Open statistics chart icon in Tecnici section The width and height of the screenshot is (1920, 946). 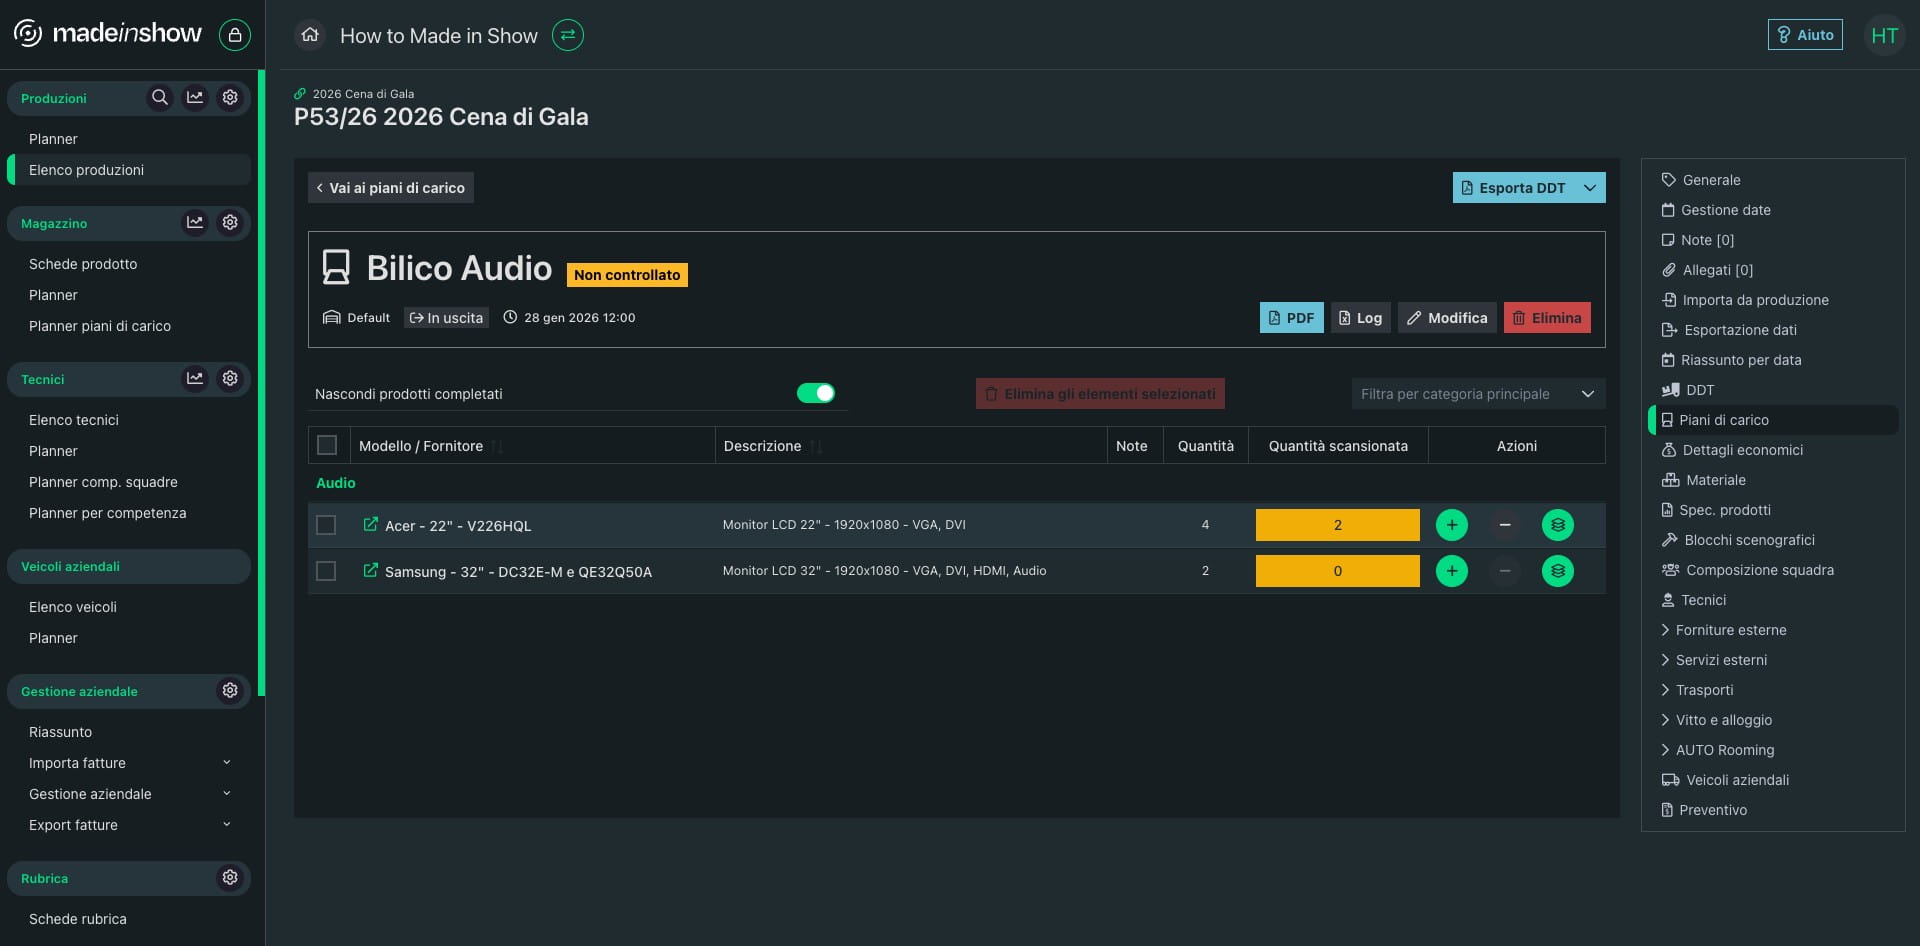[195, 379]
